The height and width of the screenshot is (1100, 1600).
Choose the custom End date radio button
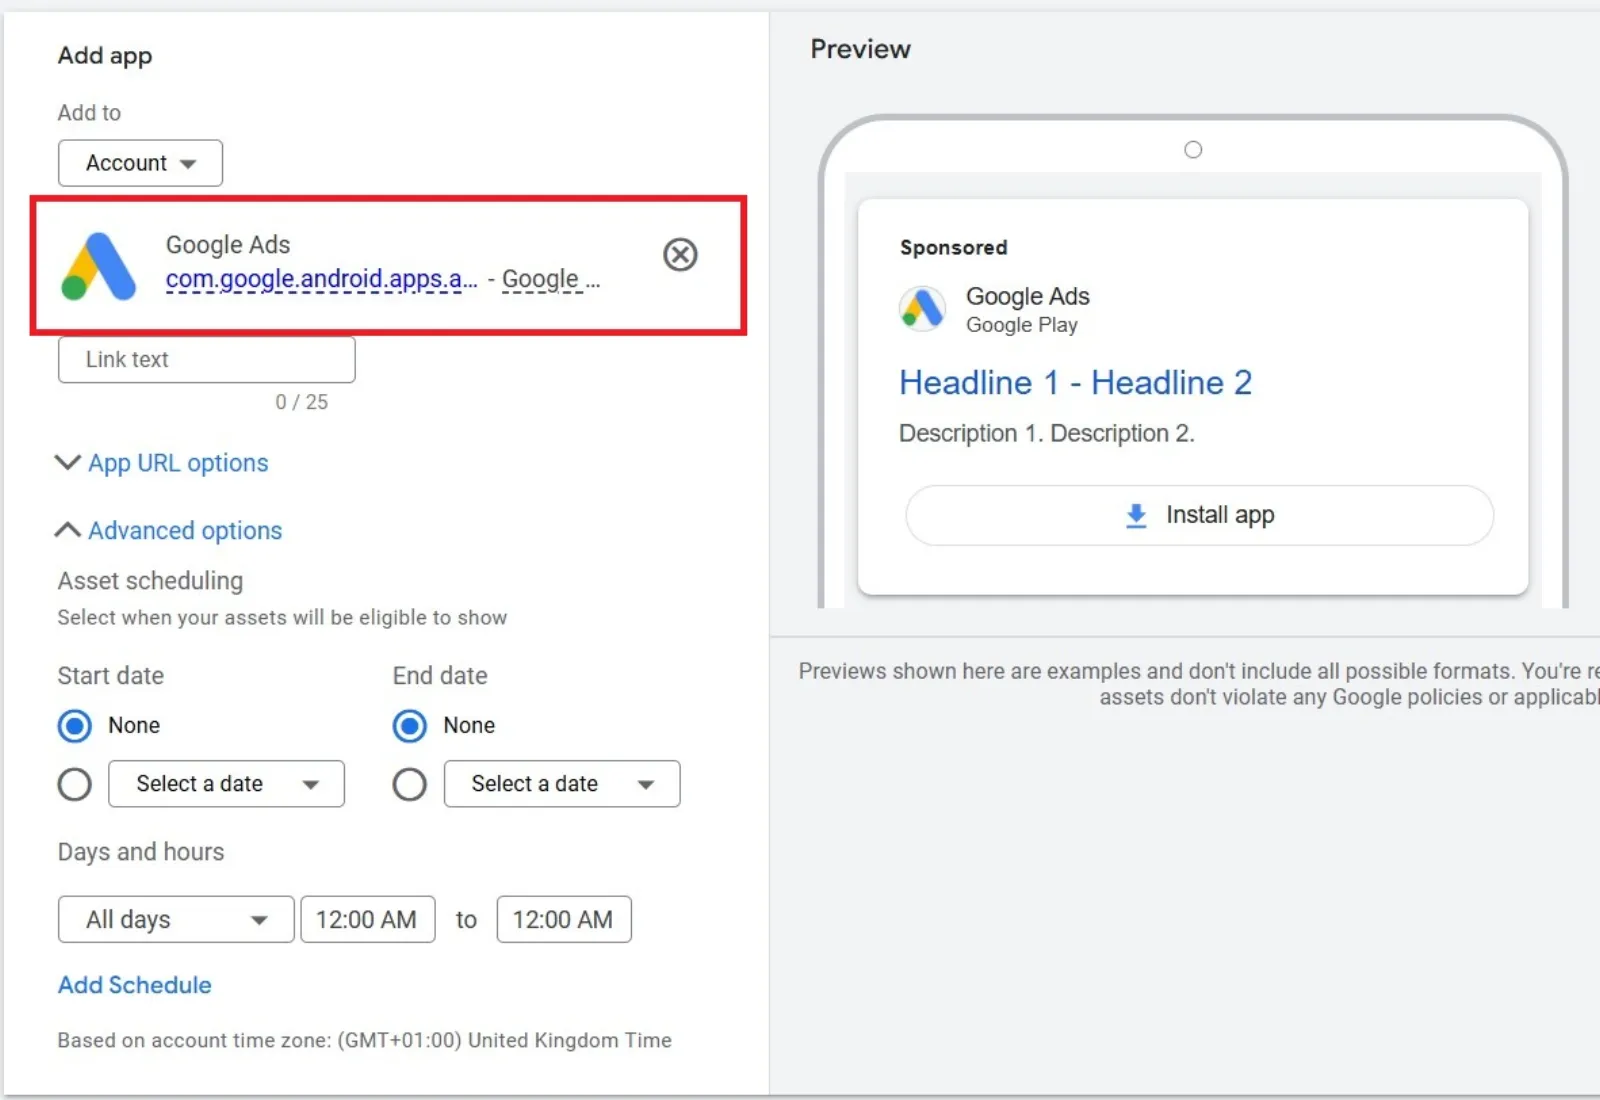coord(410,785)
